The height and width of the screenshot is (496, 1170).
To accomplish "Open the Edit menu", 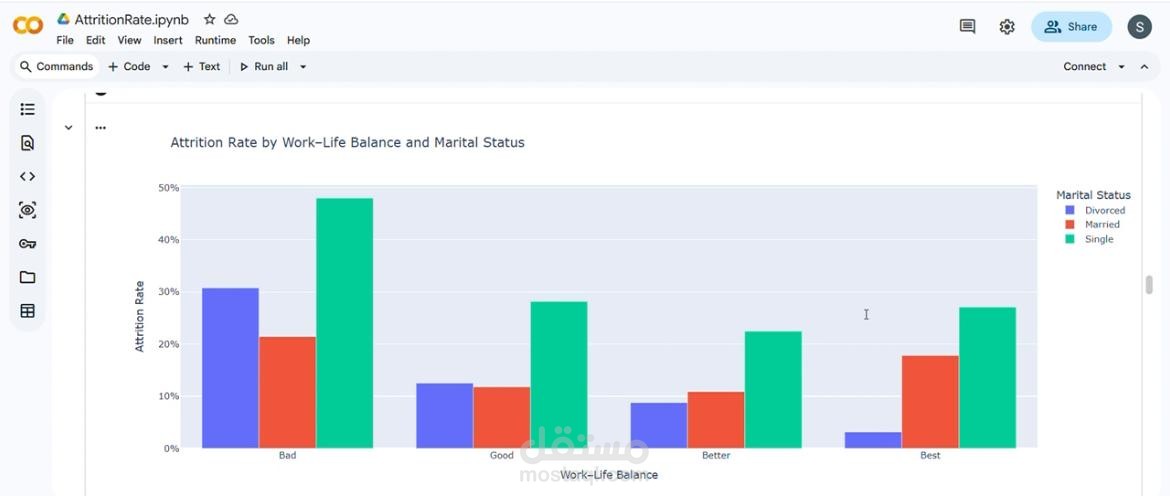I will coord(96,40).
